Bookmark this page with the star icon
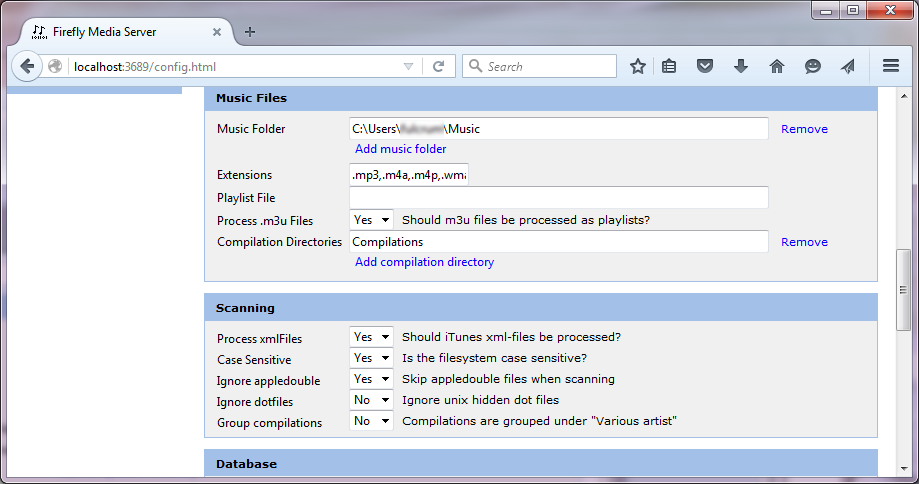Image resolution: width=919 pixels, height=484 pixels. pyautogui.click(x=638, y=67)
